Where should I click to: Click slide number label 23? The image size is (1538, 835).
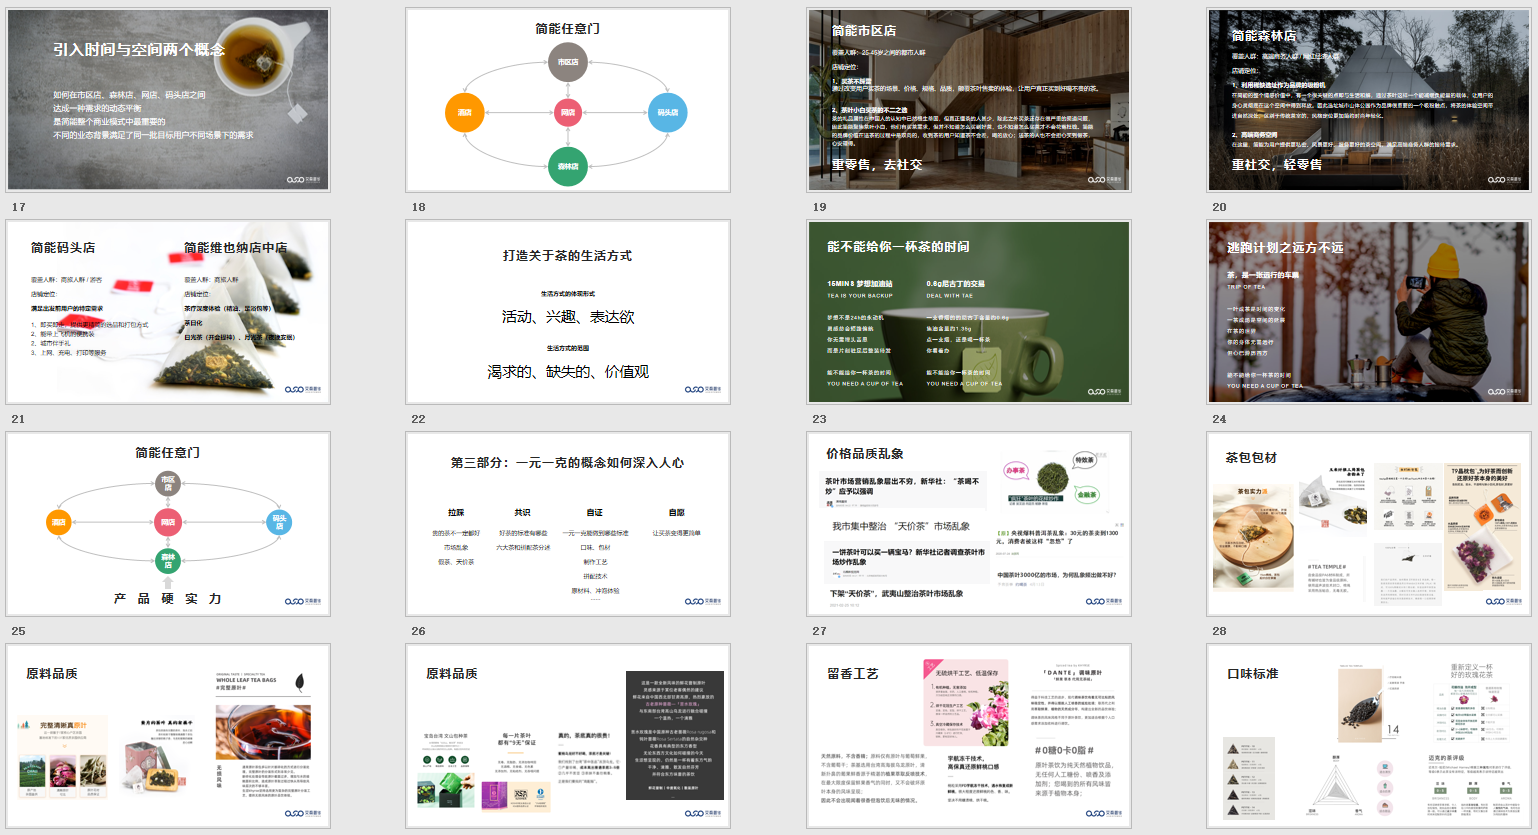click(820, 419)
